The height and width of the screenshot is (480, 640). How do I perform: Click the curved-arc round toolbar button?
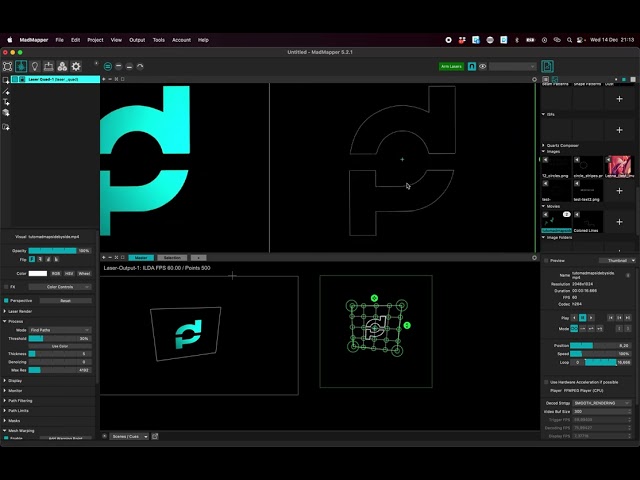point(140,66)
